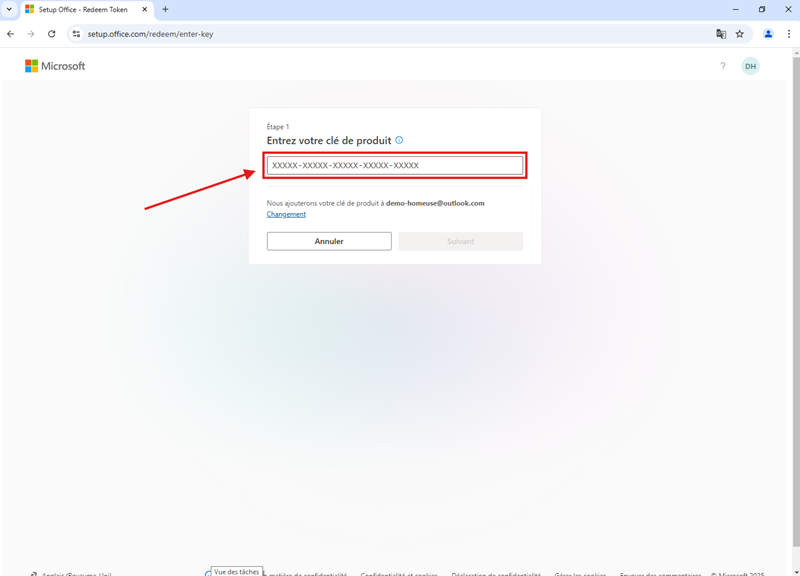Image resolution: width=800 pixels, height=576 pixels.
Task: Click the info icon beside product key heading
Action: [x=399, y=141]
